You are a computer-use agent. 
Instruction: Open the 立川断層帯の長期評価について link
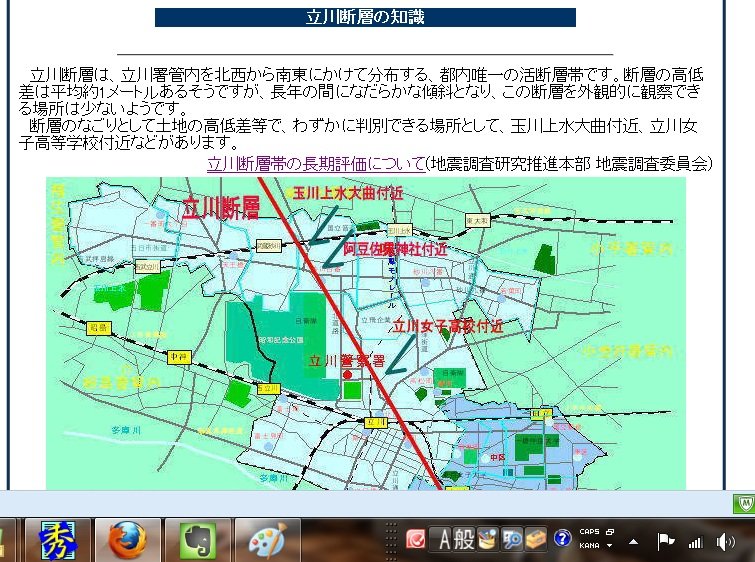pos(316,164)
